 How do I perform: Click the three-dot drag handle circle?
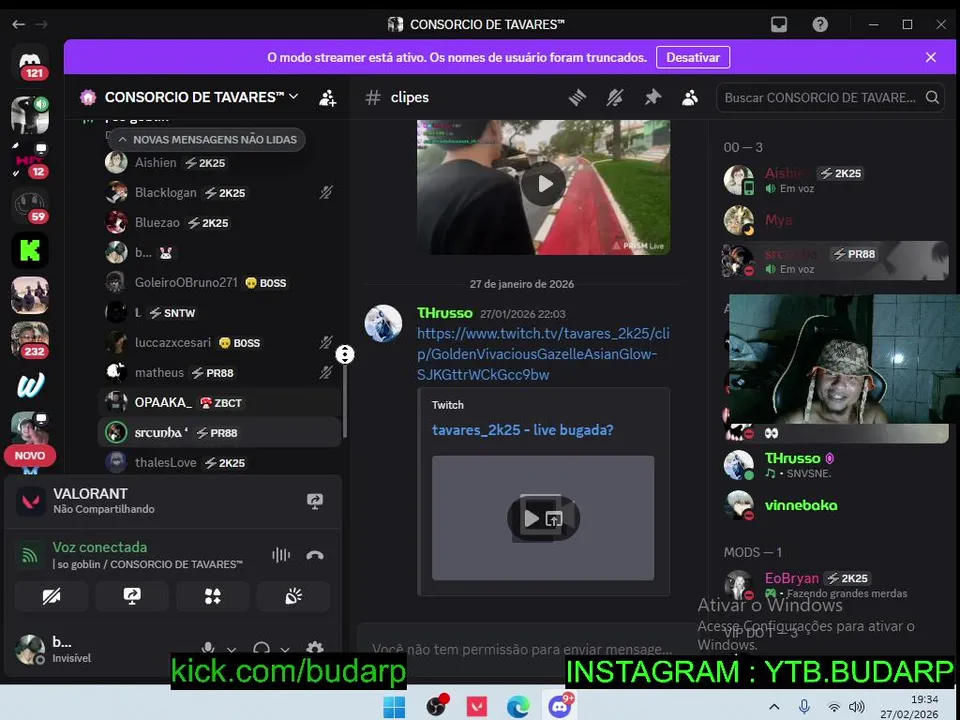coord(345,354)
